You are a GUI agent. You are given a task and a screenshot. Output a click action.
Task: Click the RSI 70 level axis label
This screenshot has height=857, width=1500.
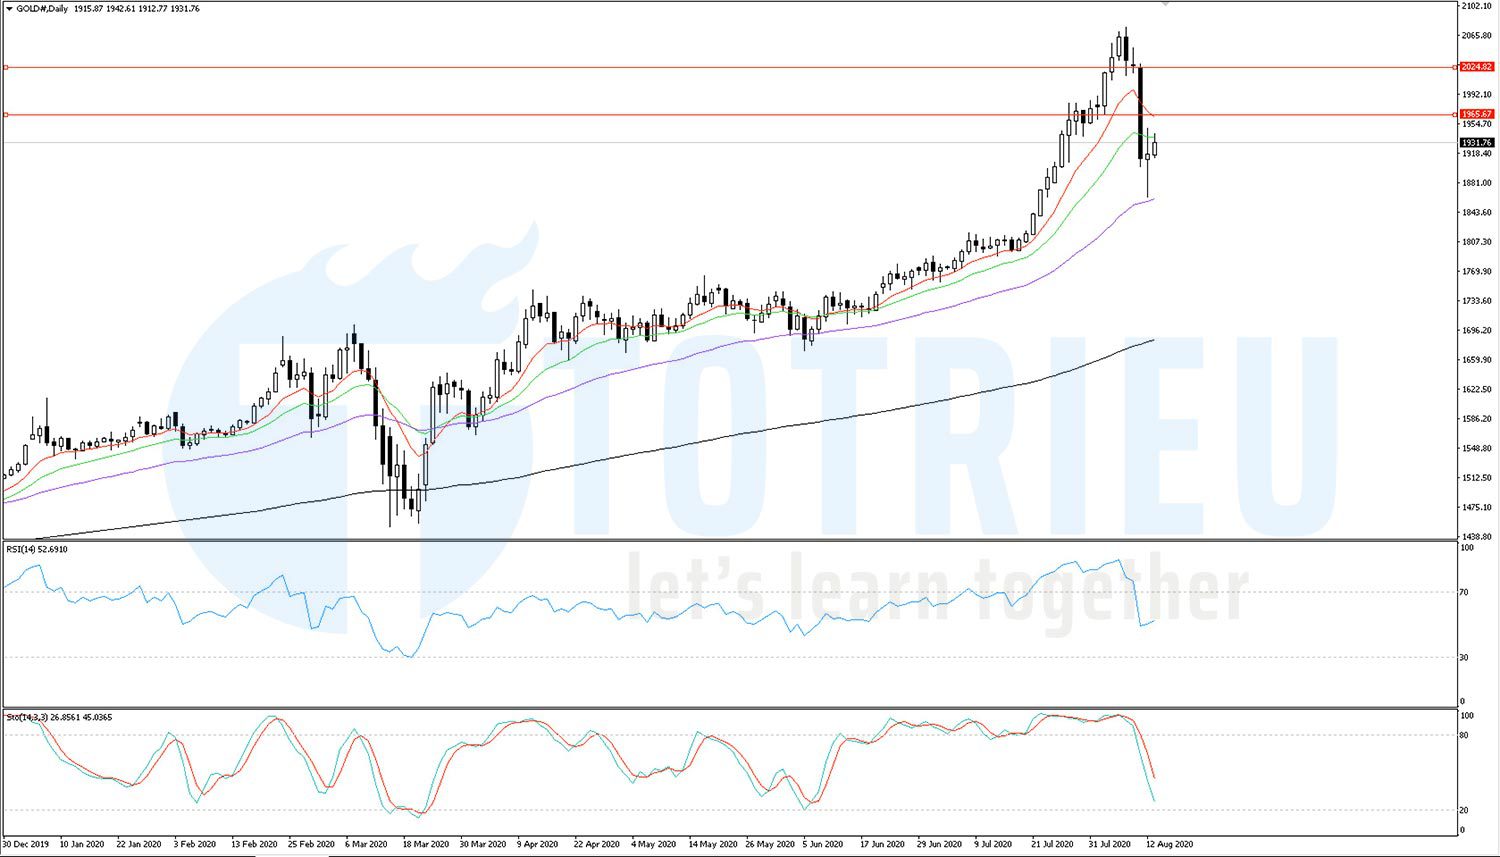[x=1465, y=593]
